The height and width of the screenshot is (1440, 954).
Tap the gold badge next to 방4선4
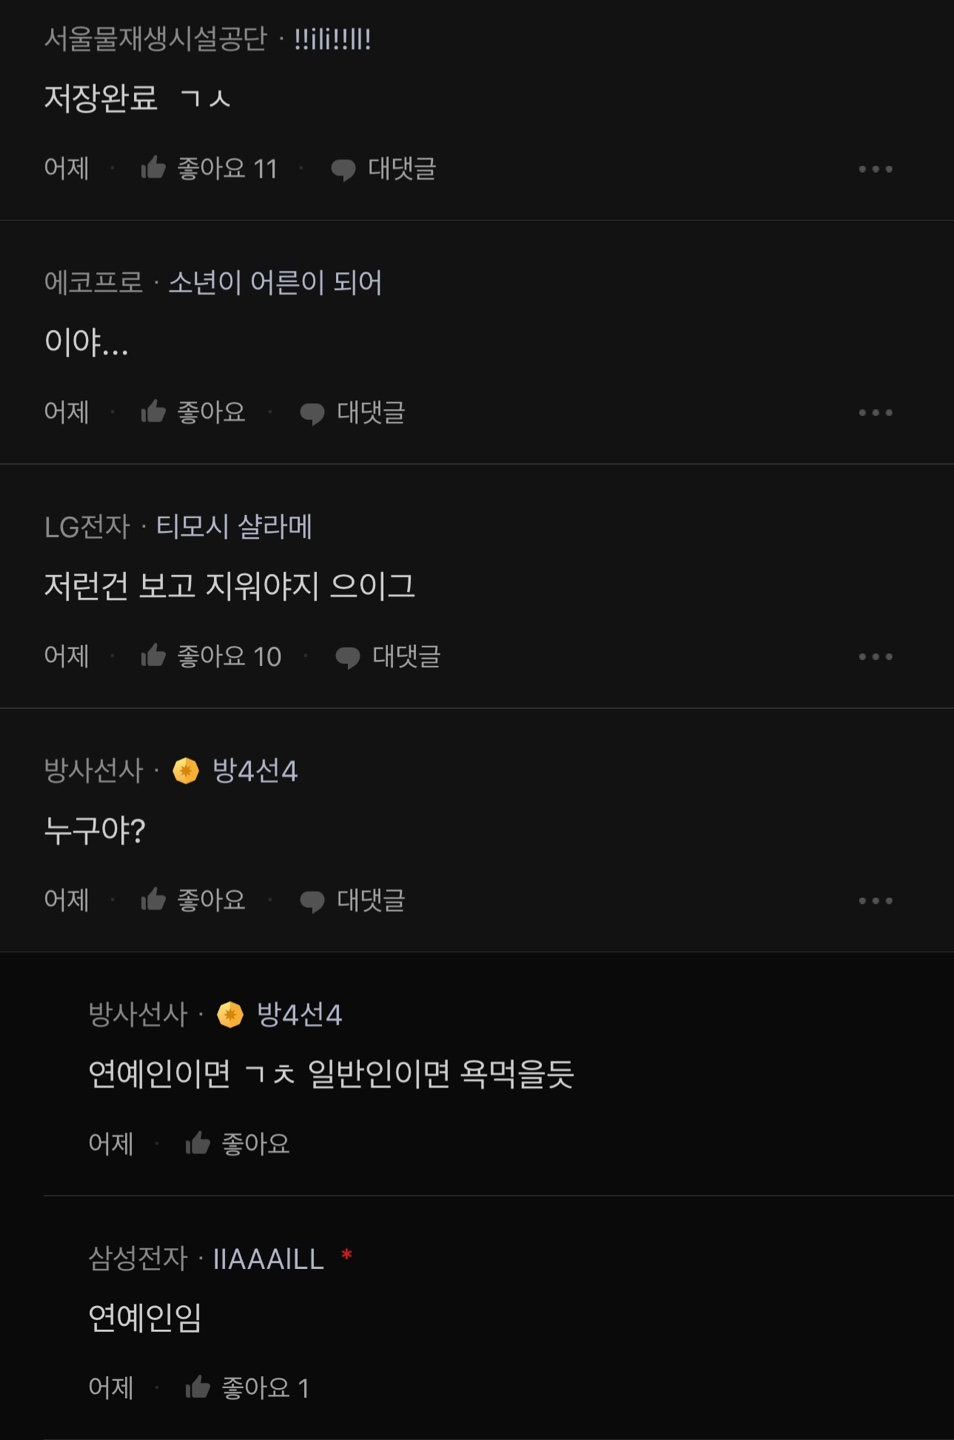[186, 770]
